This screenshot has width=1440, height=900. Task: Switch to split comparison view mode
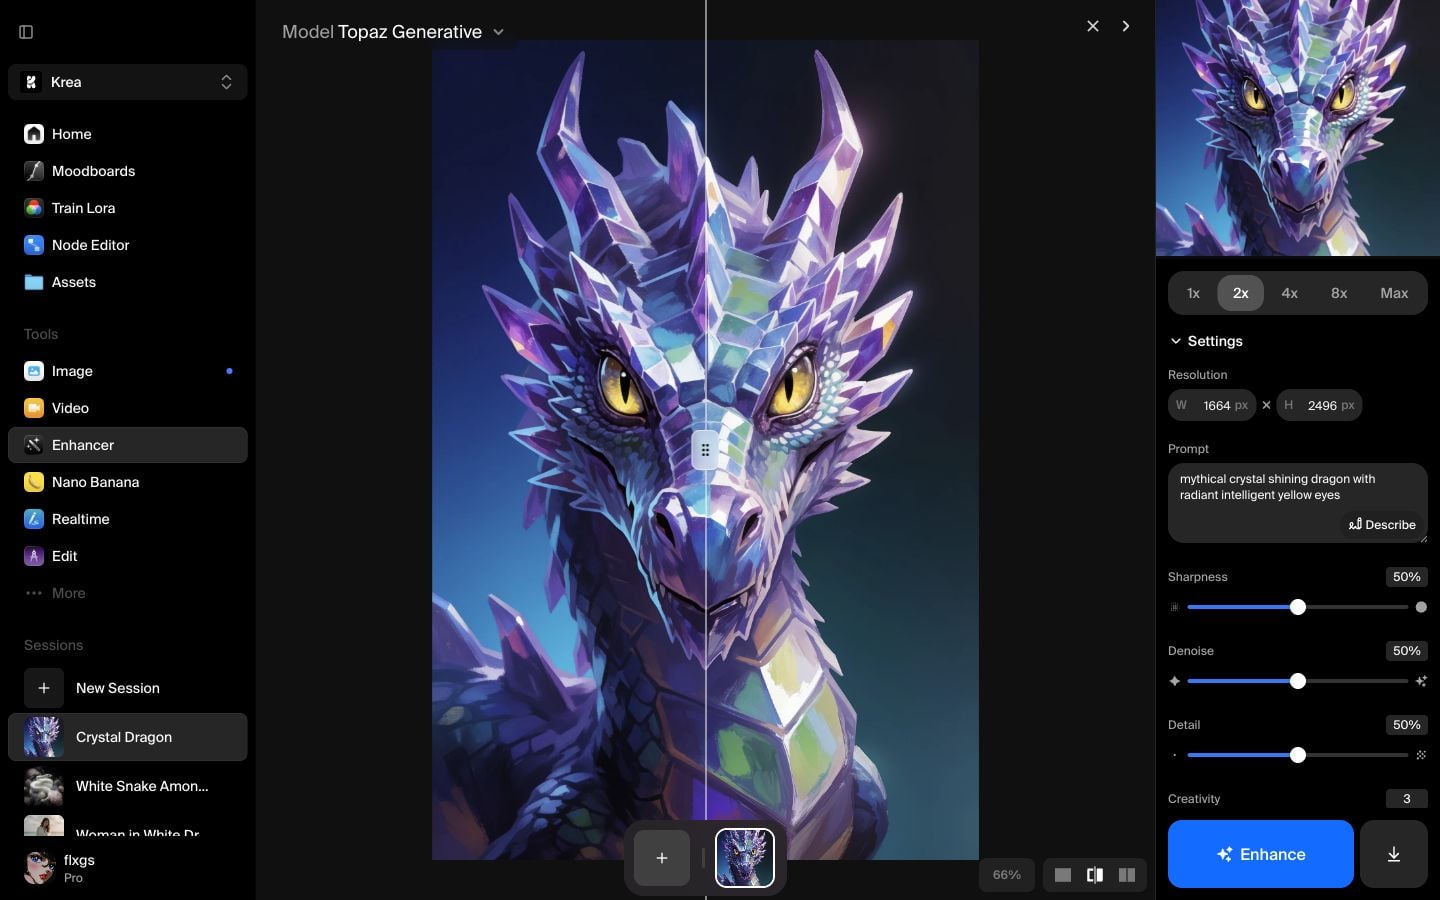pos(1095,875)
